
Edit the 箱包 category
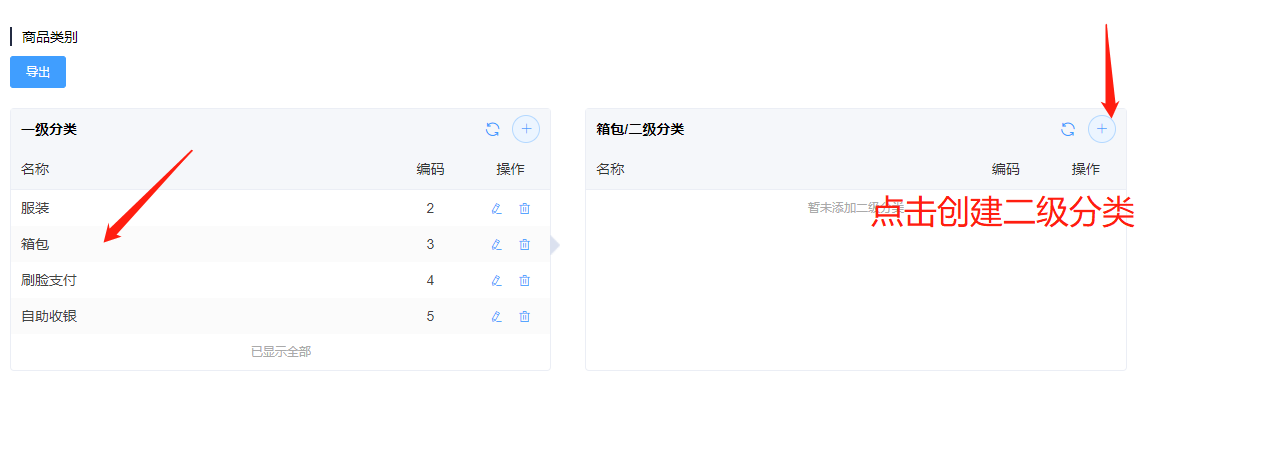496,245
